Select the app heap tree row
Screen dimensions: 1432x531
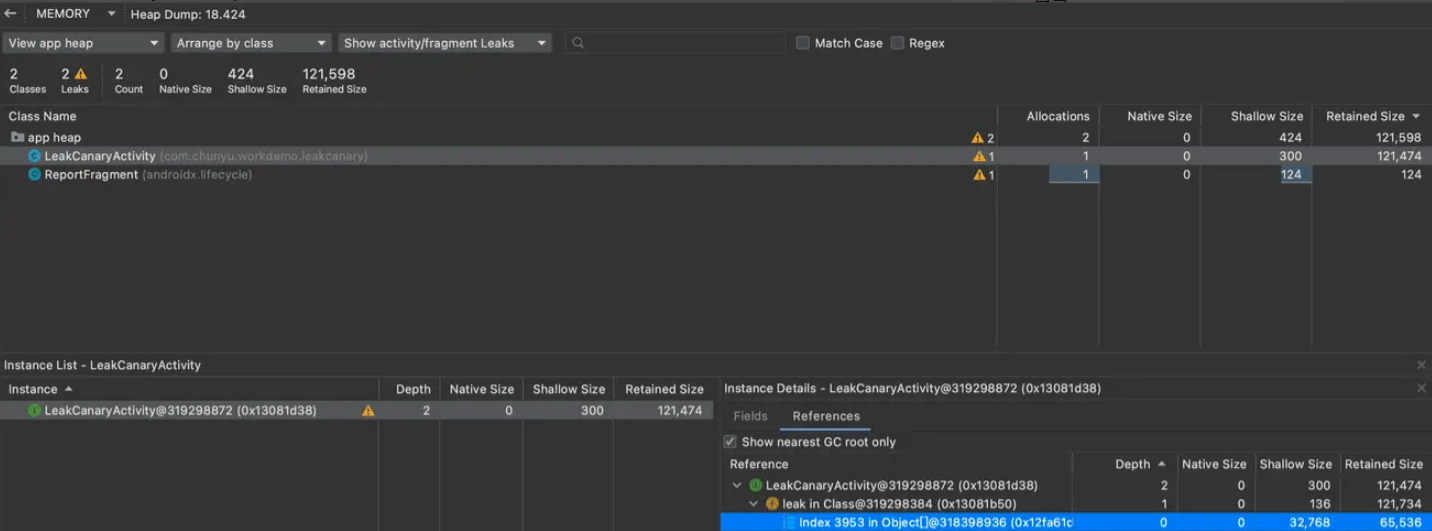coord(716,137)
